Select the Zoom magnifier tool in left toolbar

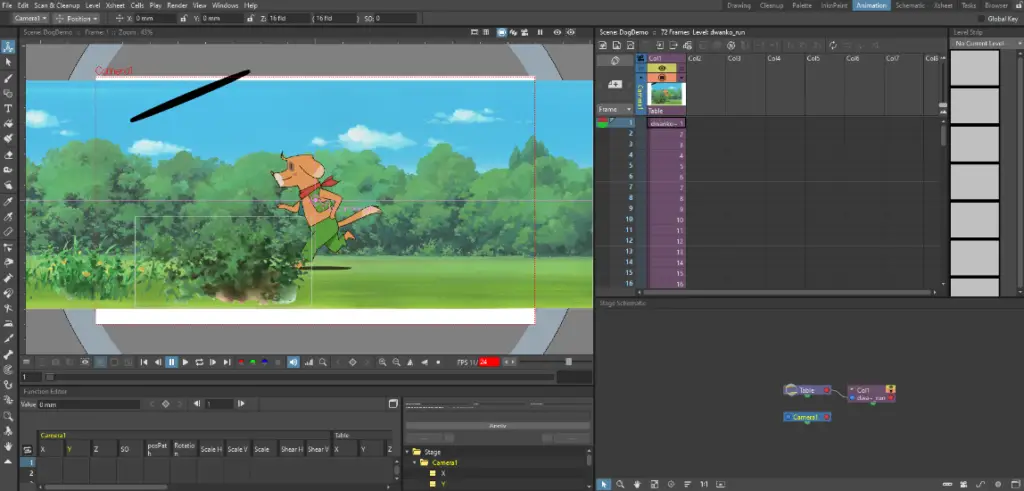click(8, 416)
